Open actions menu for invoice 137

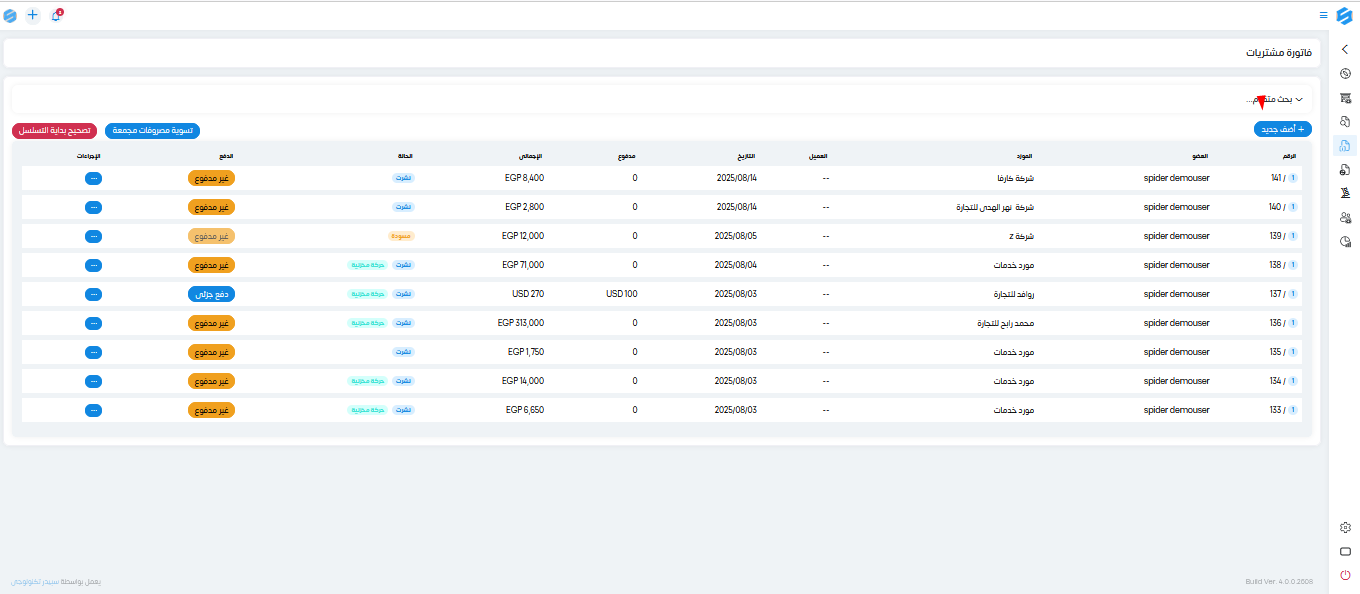(93, 294)
